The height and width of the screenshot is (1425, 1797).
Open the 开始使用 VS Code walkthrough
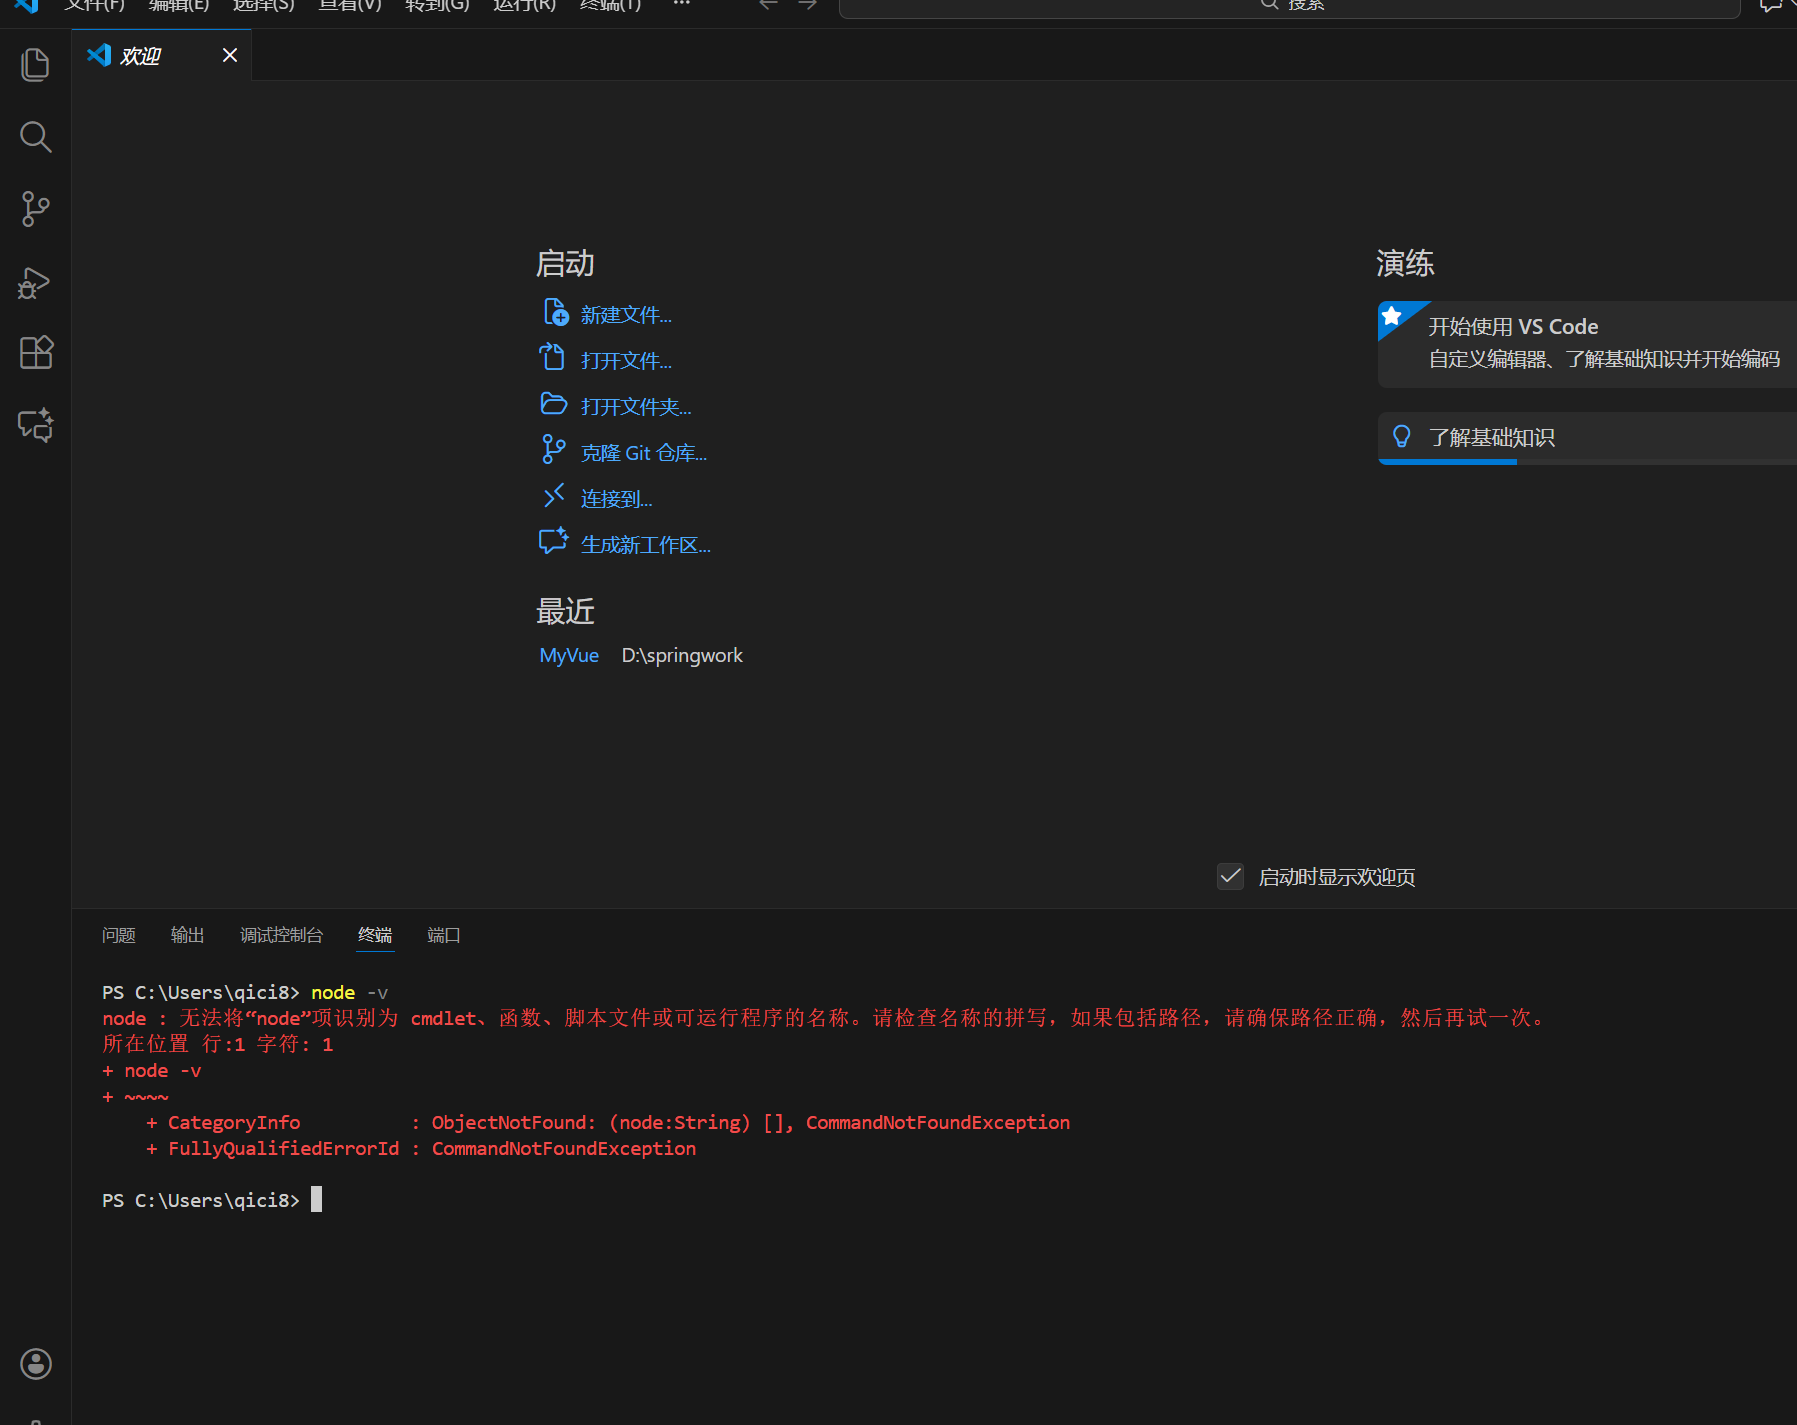pos(1588,344)
